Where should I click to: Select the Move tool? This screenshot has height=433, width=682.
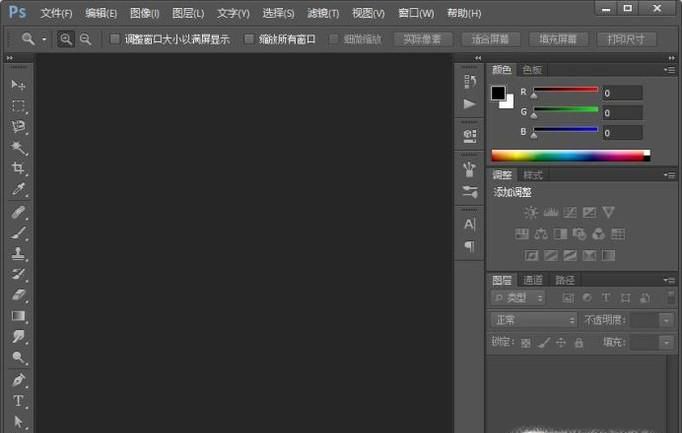[x=18, y=85]
